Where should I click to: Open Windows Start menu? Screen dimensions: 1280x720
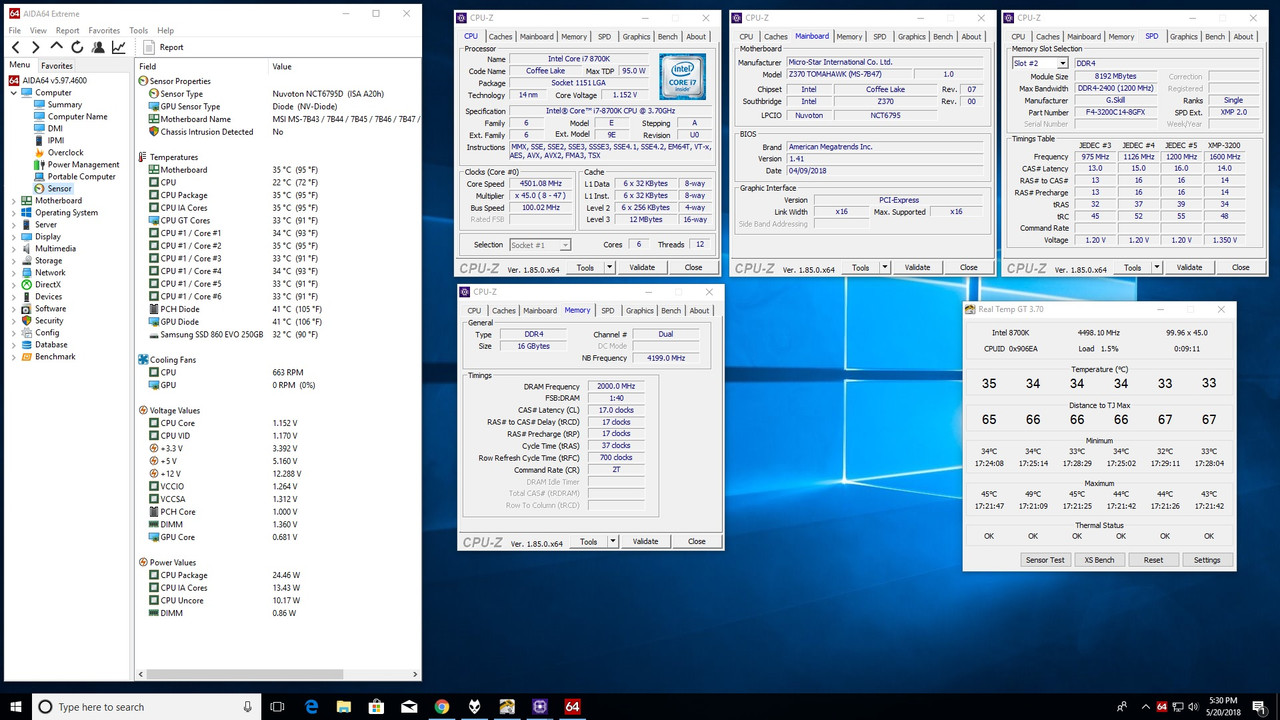tap(16, 707)
